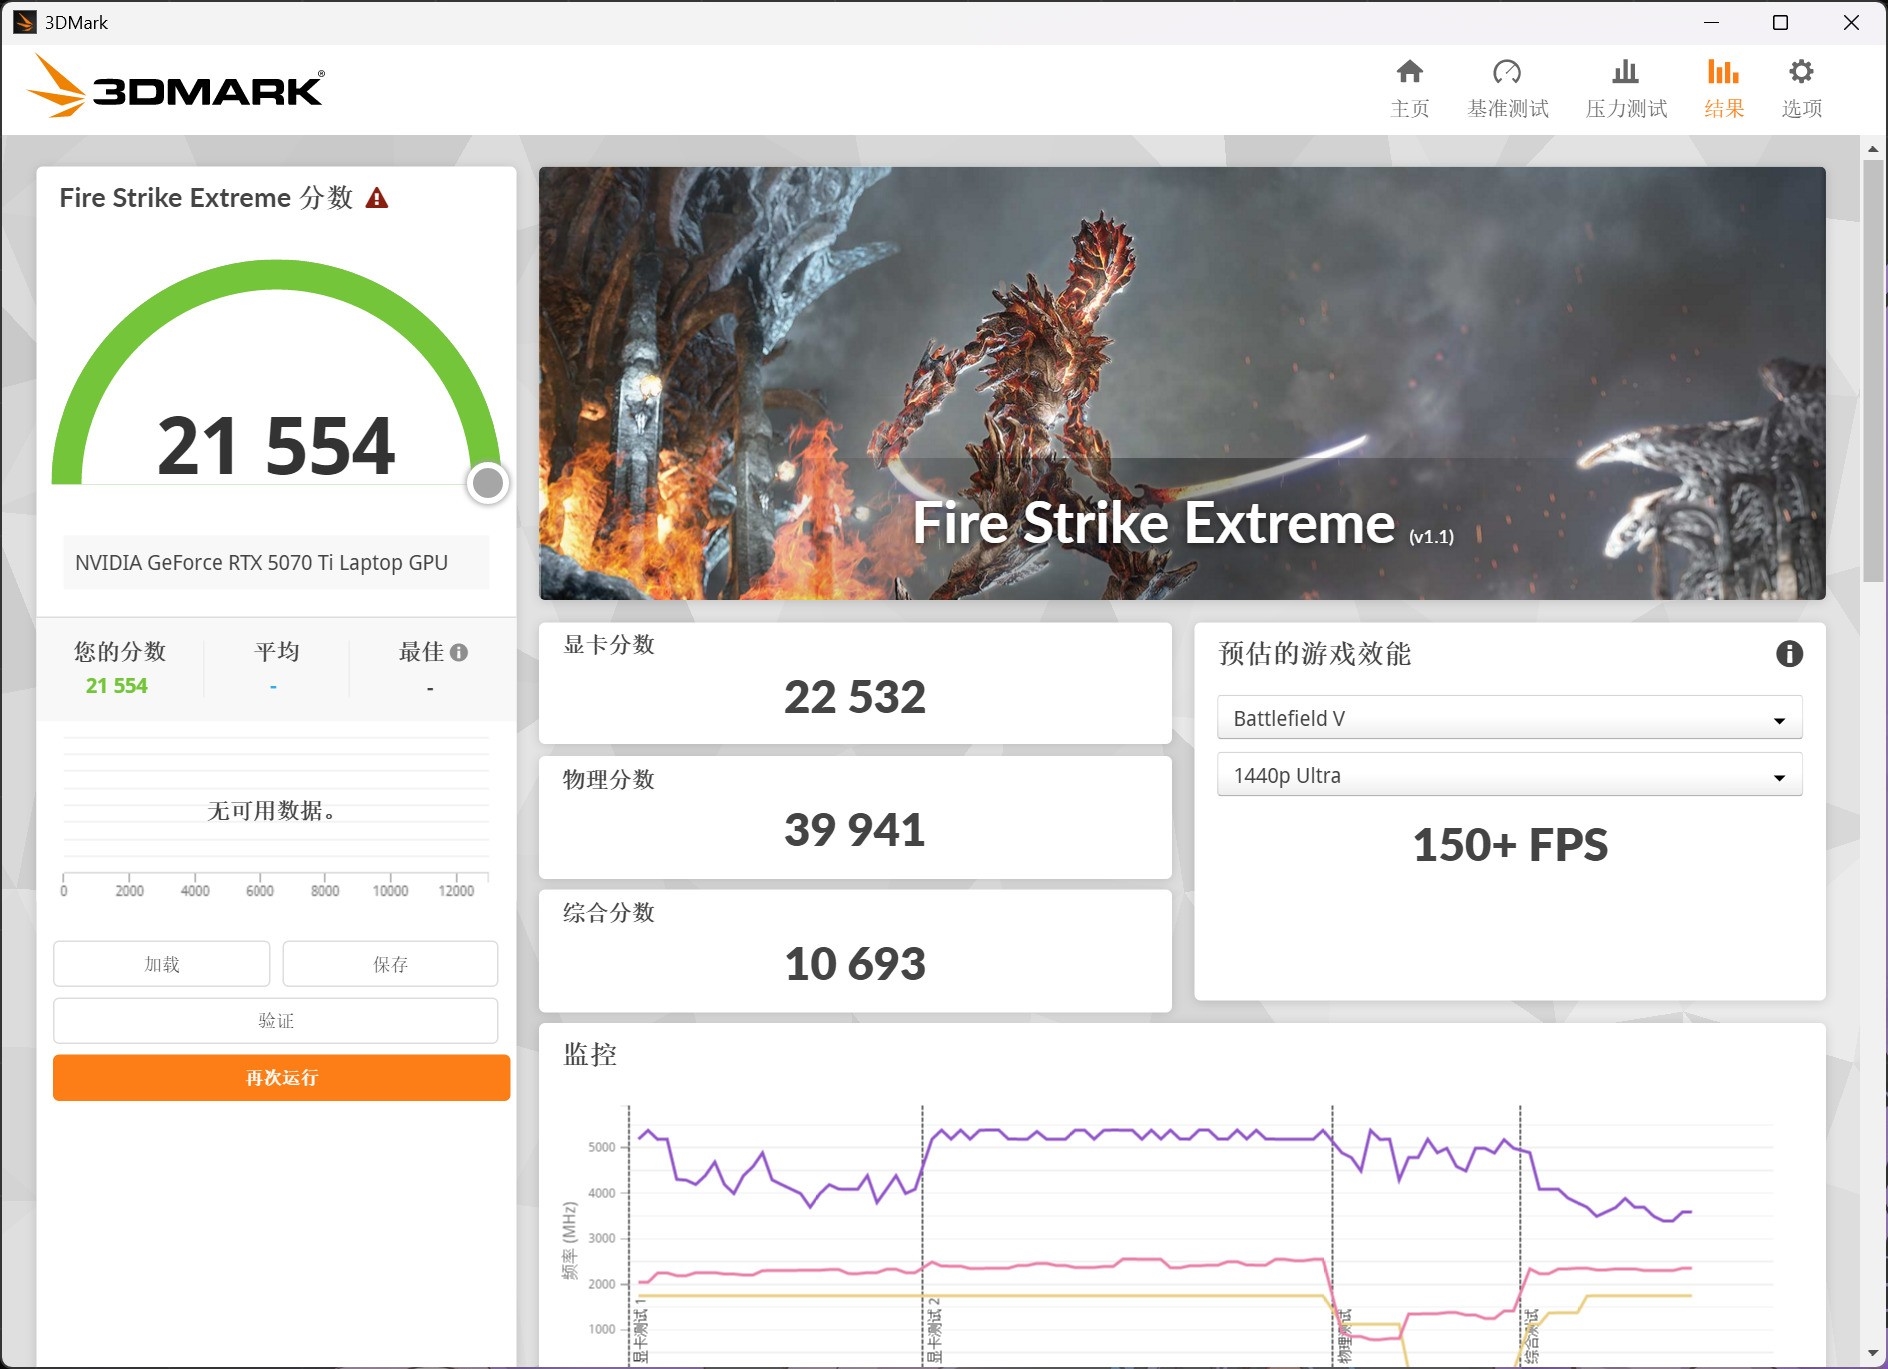
Task: Click the vertical scrollbar down arrow
Action: [1872, 1353]
